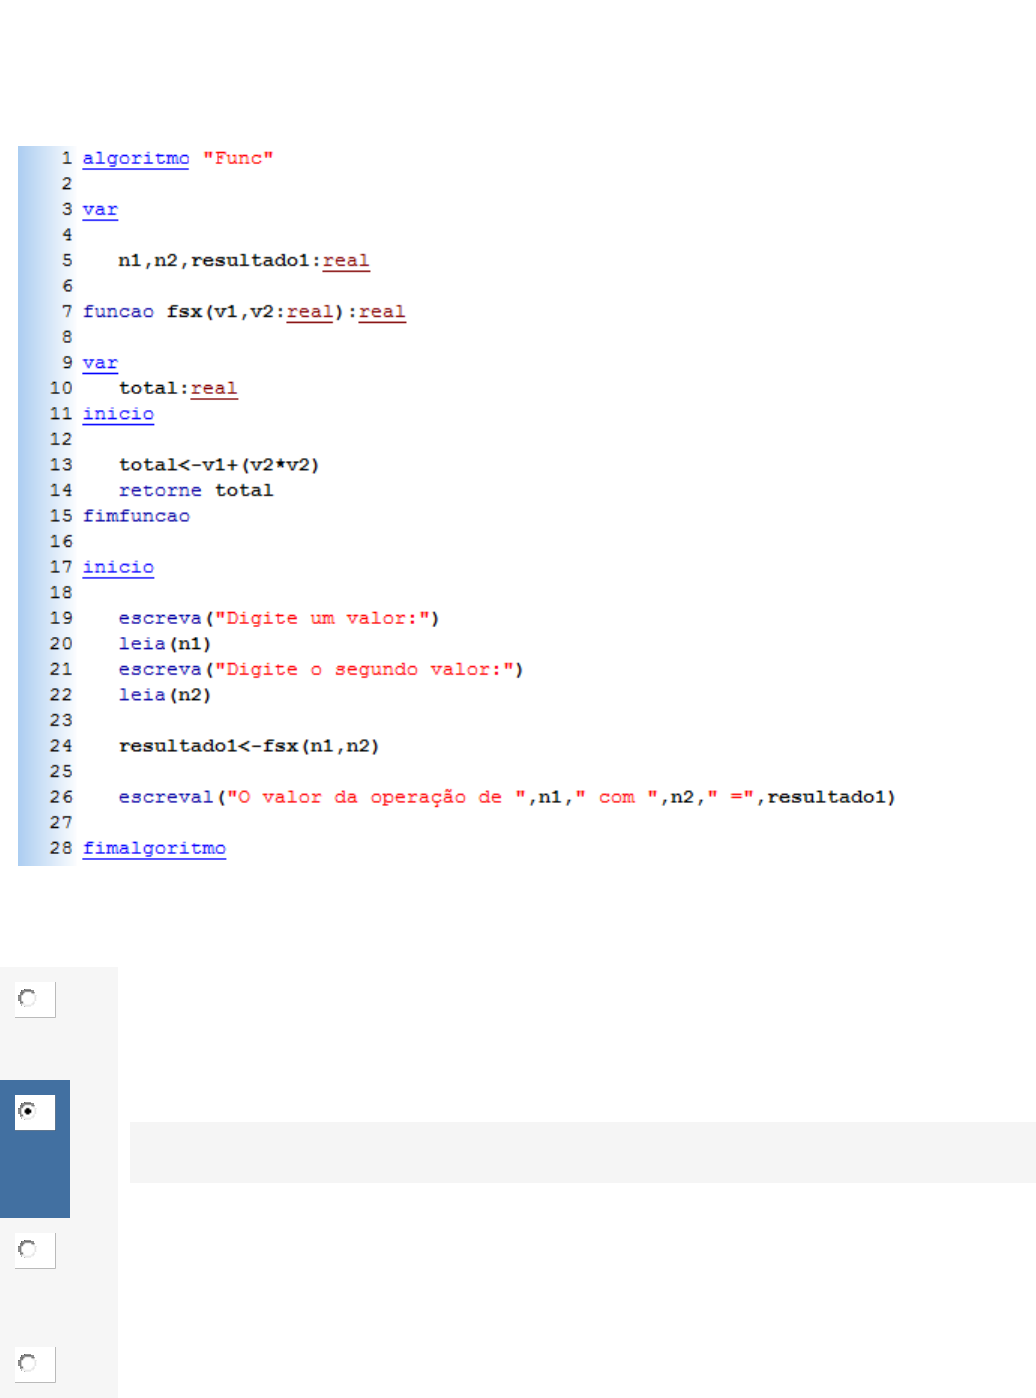
Task: Click the underlined "algoritmo" keyword on line 1
Action: tap(135, 158)
